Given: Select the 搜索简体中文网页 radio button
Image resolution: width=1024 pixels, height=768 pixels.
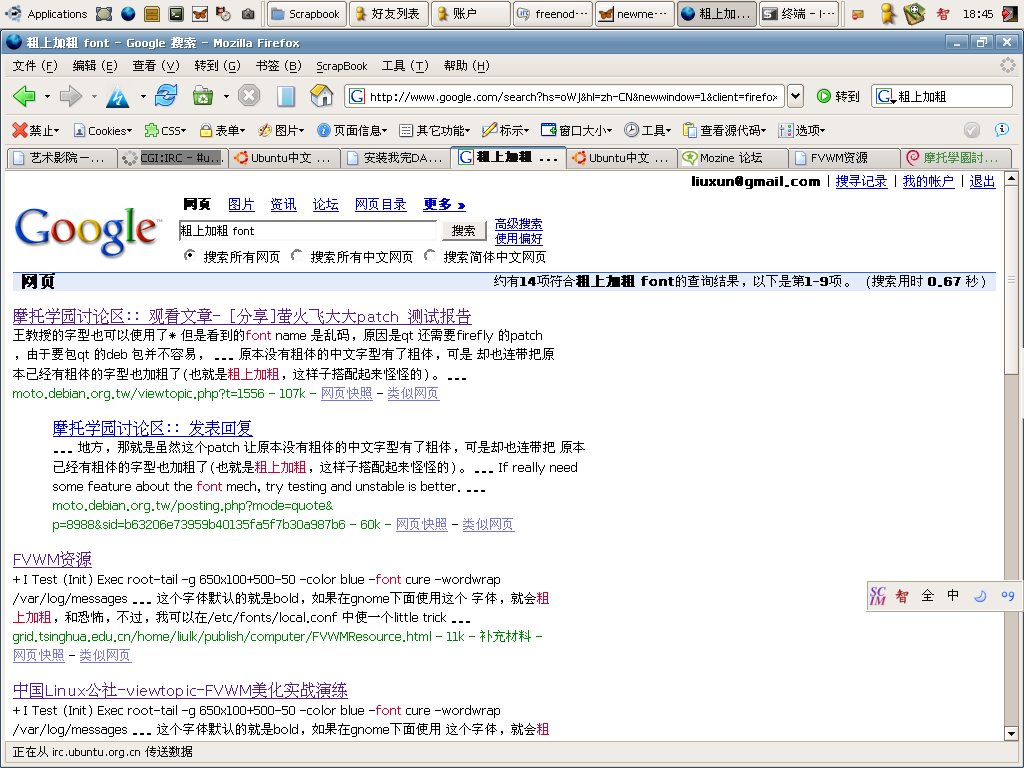Looking at the screenshot, I should tap(430, 255).
